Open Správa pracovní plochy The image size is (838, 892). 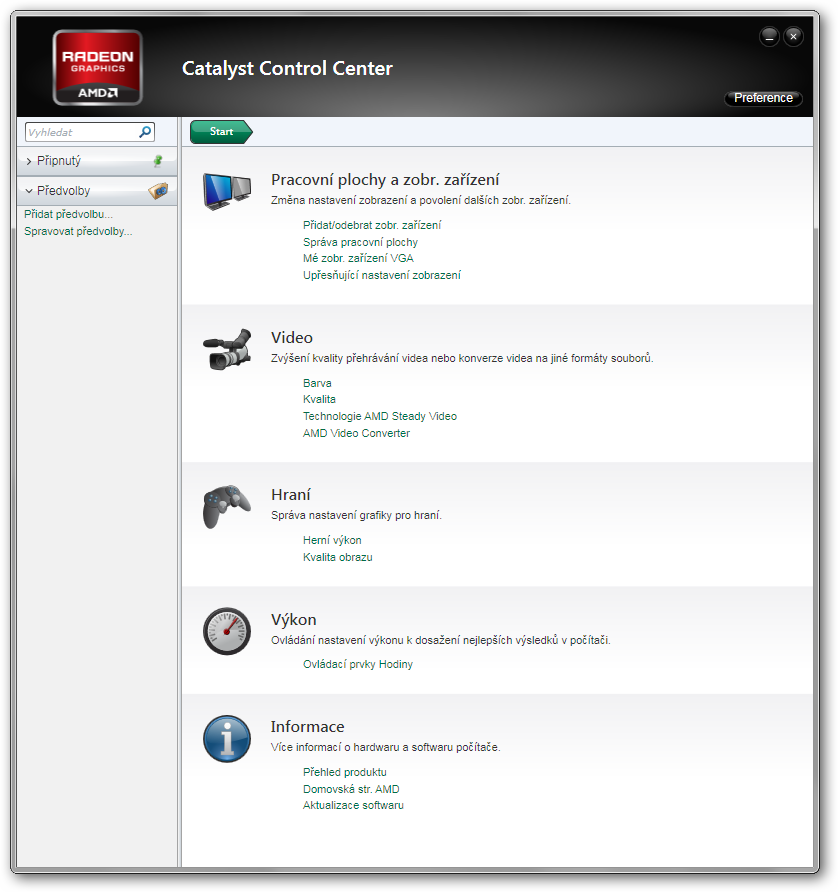coord(360,242)
